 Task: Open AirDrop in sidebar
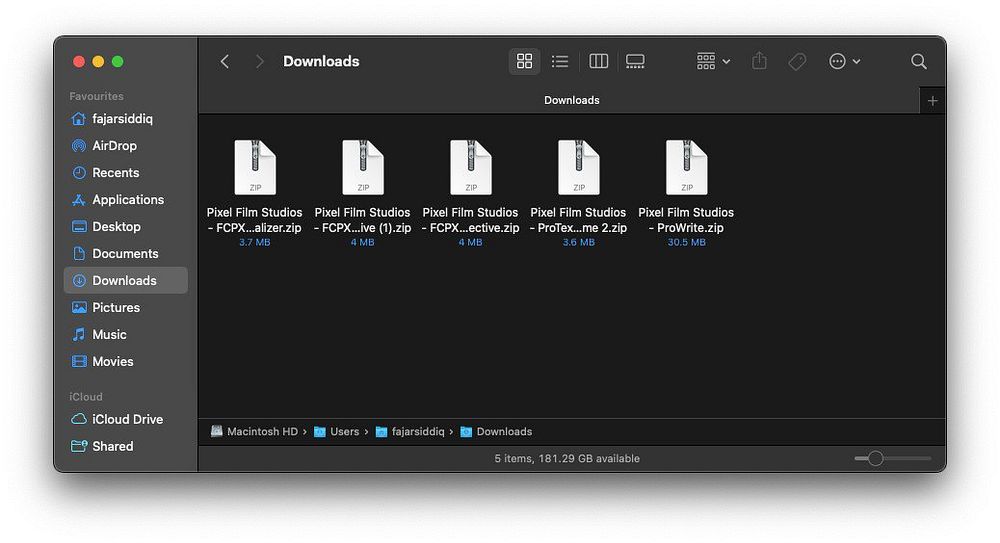[126, 145]
